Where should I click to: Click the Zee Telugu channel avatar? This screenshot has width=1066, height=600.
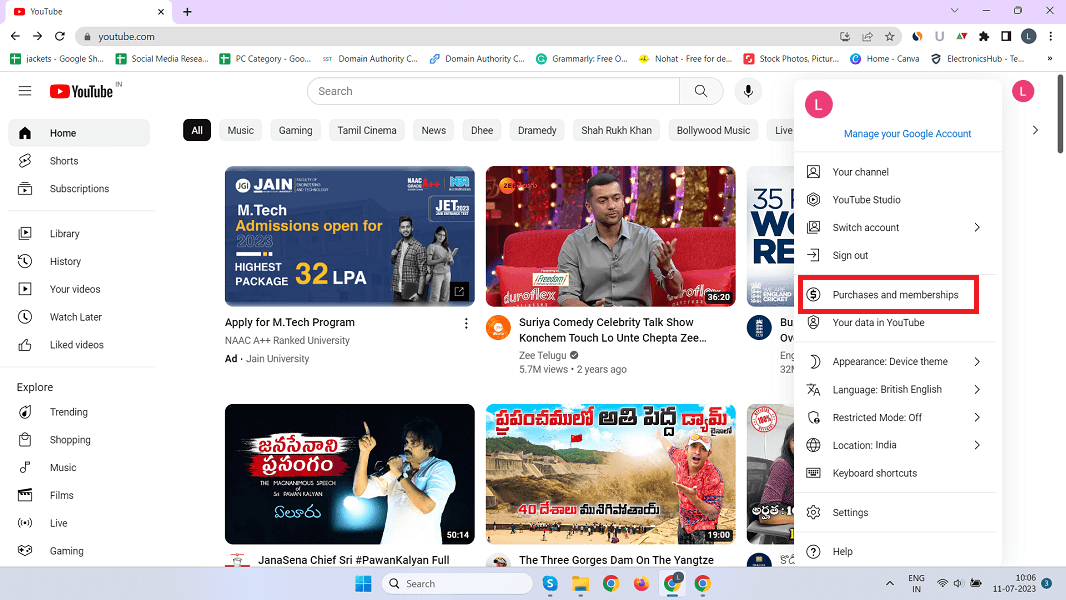click(x=498, y=328)
